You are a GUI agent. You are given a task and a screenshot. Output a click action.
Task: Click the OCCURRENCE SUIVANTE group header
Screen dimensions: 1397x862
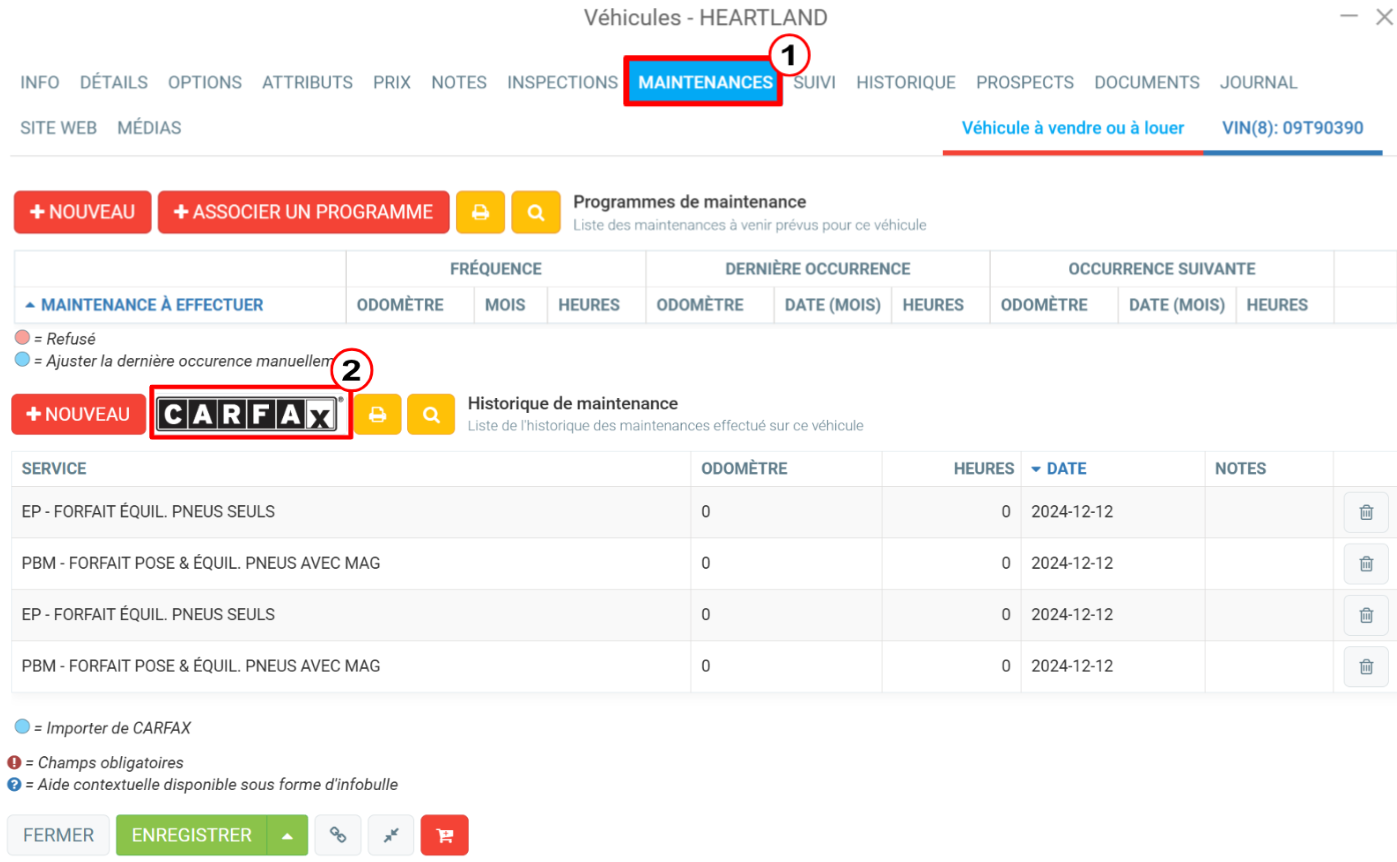click(1162, 268)
